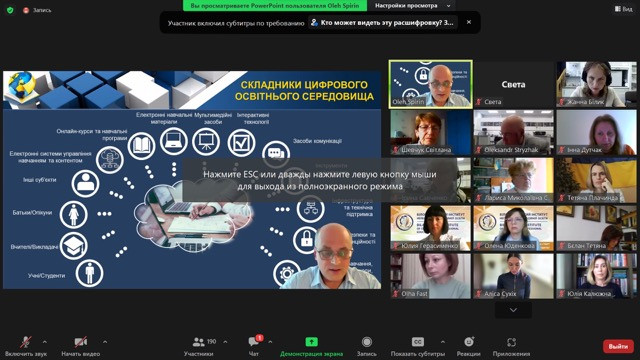Select Oleksandr Stryzhak video thumbnail
This screenshot has height=360, width=640.
pos(513,132)
